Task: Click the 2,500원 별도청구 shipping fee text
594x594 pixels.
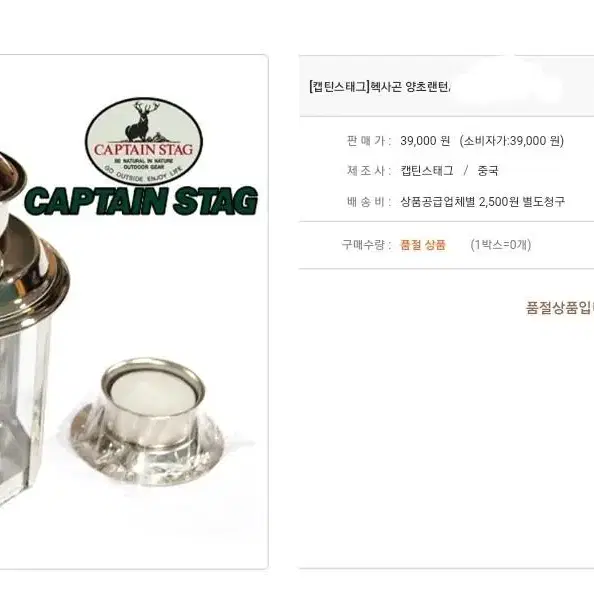Action: point(522,202)
